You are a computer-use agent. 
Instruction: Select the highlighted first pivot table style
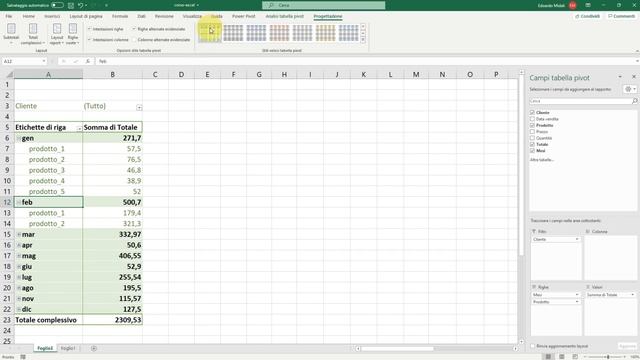click(209, 33)
